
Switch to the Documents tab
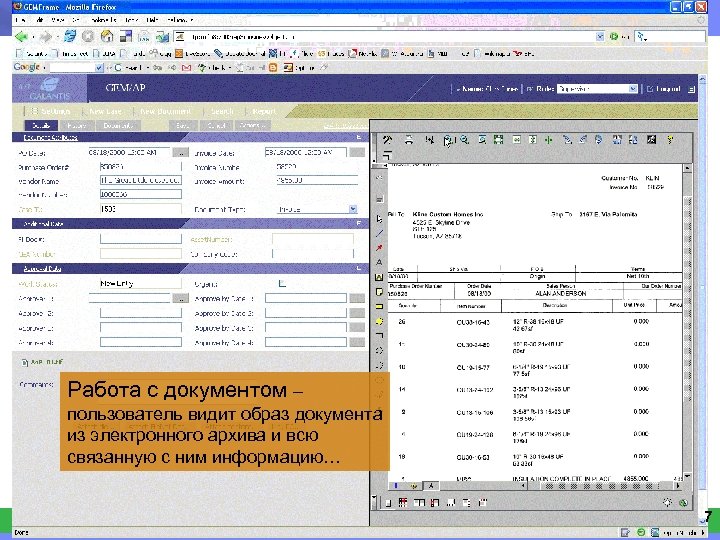118,125
